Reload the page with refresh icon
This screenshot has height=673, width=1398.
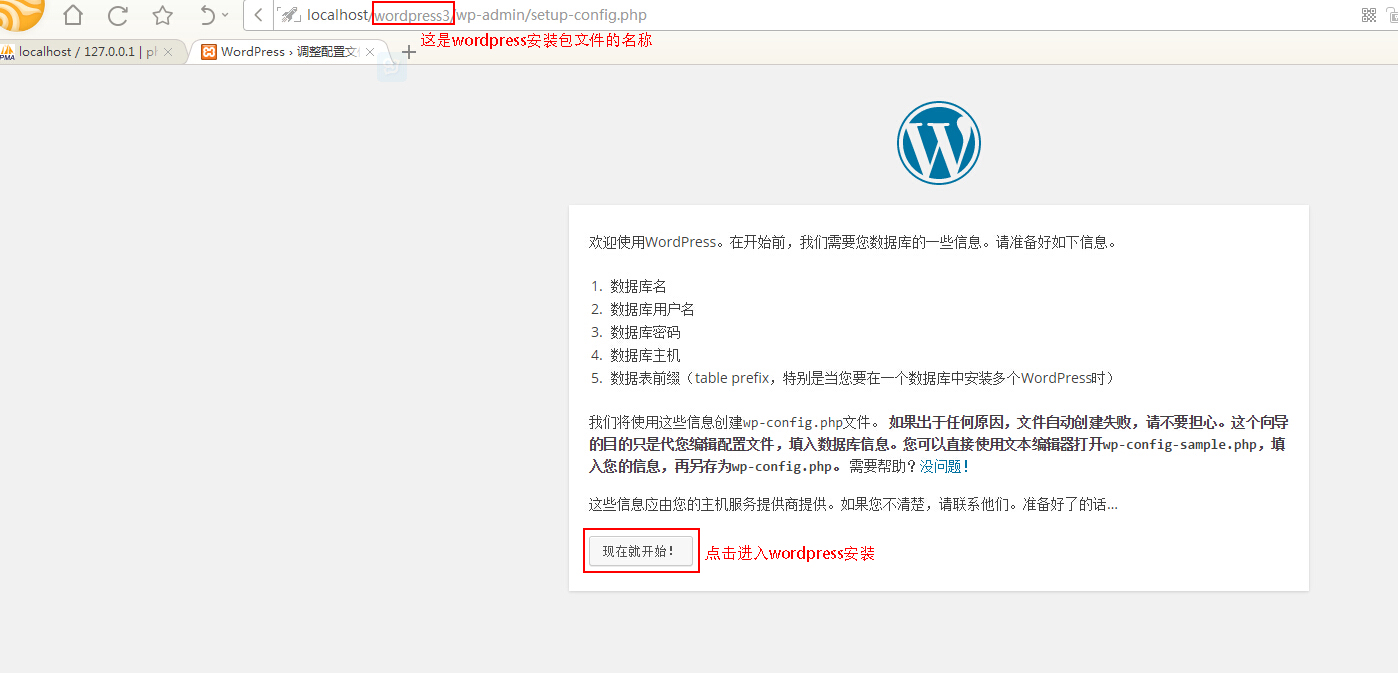click(x=118, y=15)
